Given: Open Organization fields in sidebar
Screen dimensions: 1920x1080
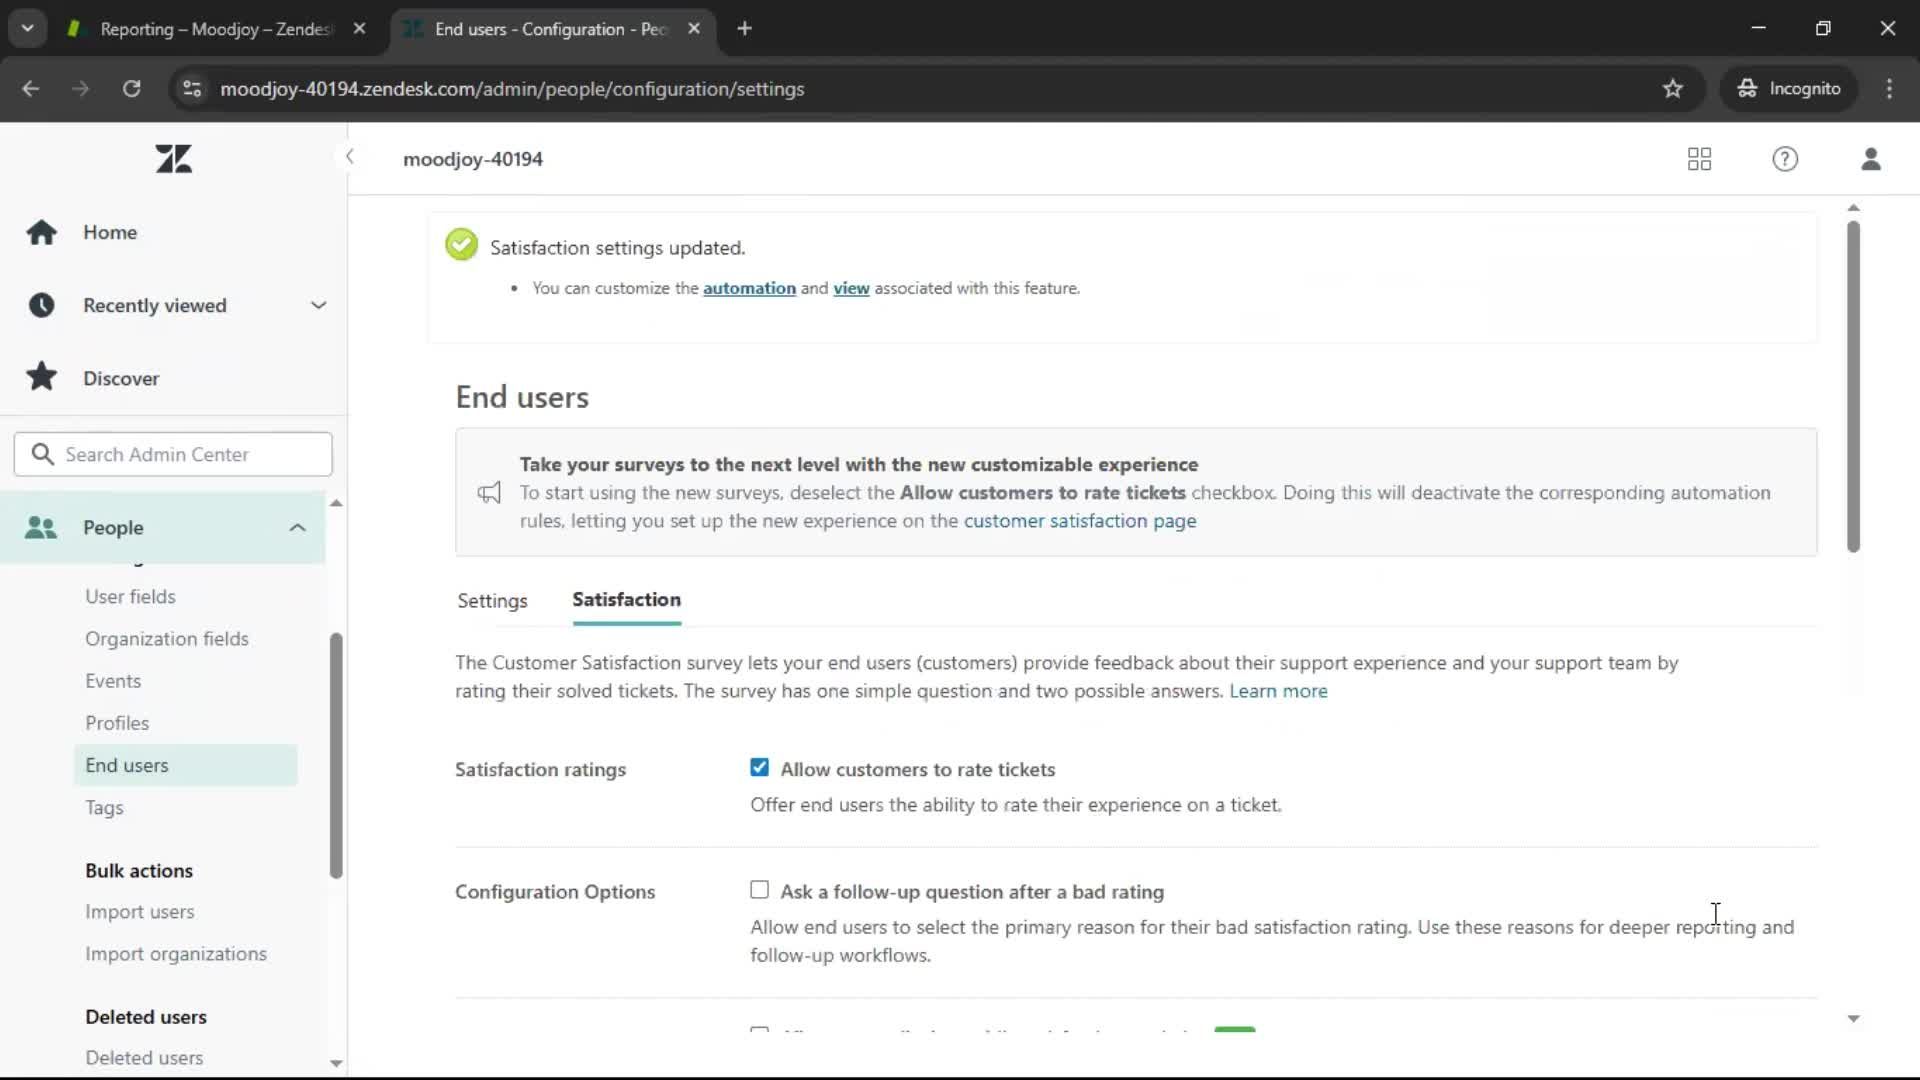Looking at the screenshot, I should pyautogui.click(x=167, y=639).
